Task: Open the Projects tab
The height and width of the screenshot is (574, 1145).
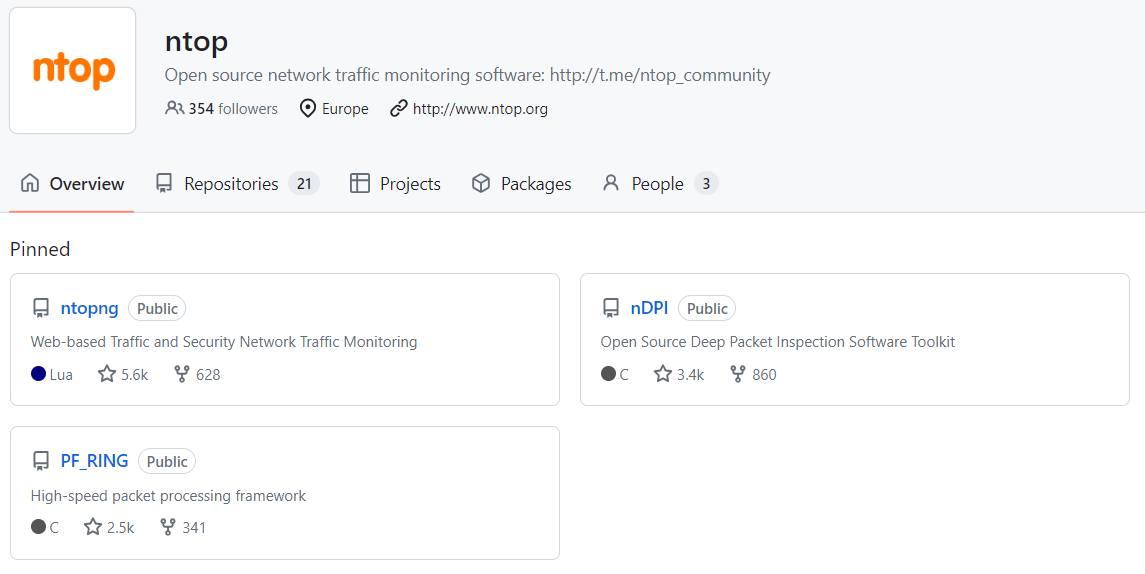Action: point(396,183)
